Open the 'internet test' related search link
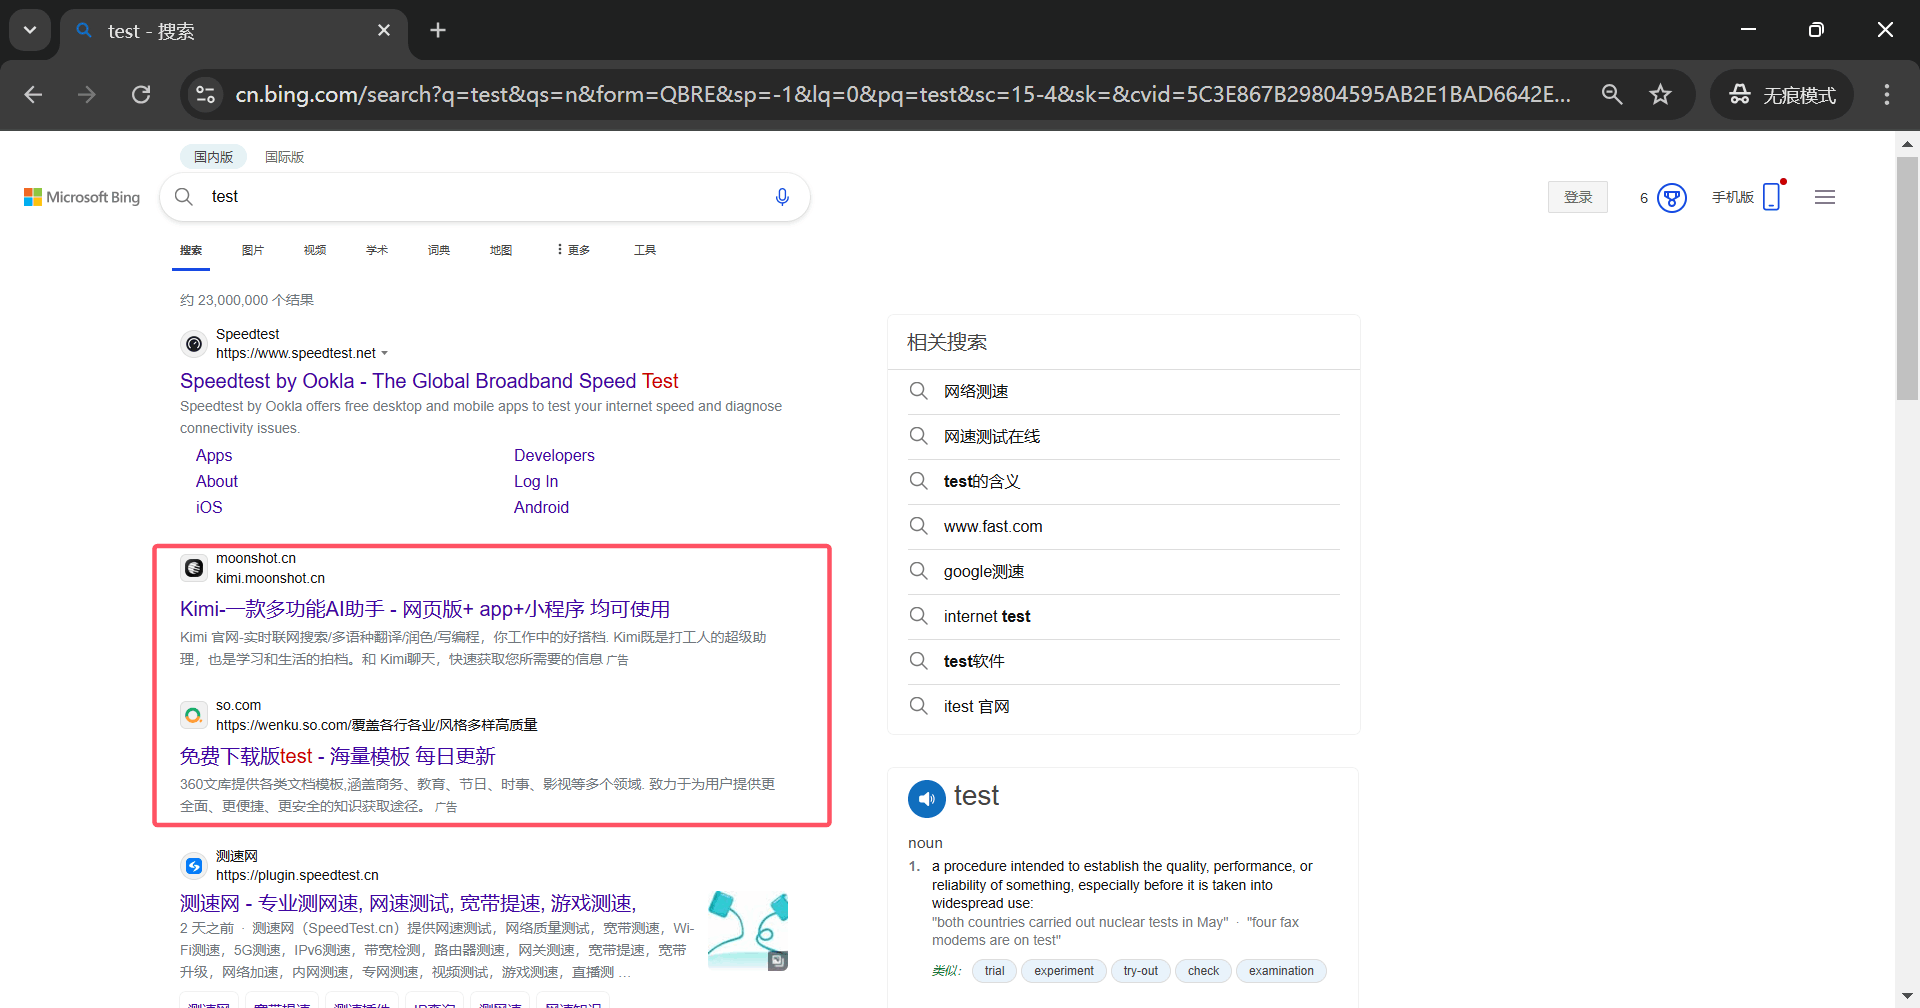Screen dimensions: 1920x1008 [987, 616]
